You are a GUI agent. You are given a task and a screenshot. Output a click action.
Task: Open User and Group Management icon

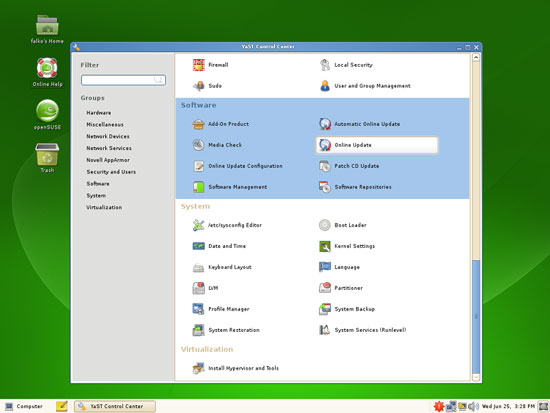point(325,86)
